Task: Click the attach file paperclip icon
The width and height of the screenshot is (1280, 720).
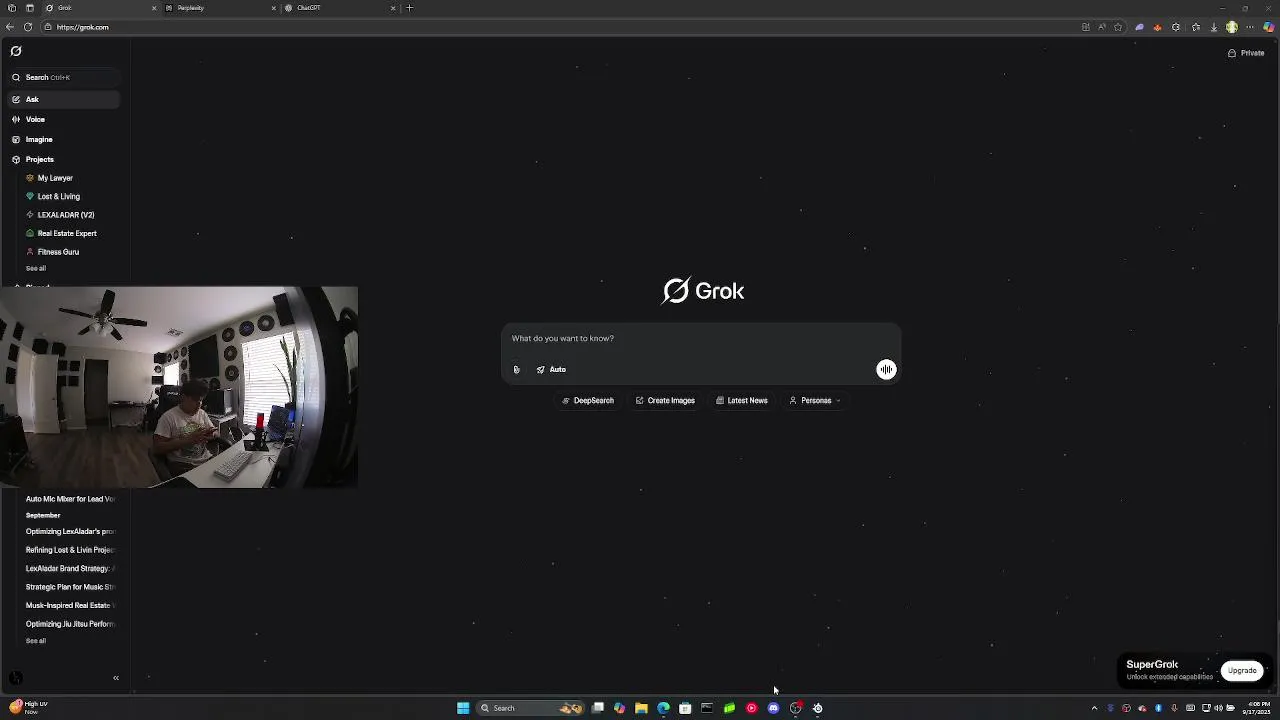Action: (517, 370)
